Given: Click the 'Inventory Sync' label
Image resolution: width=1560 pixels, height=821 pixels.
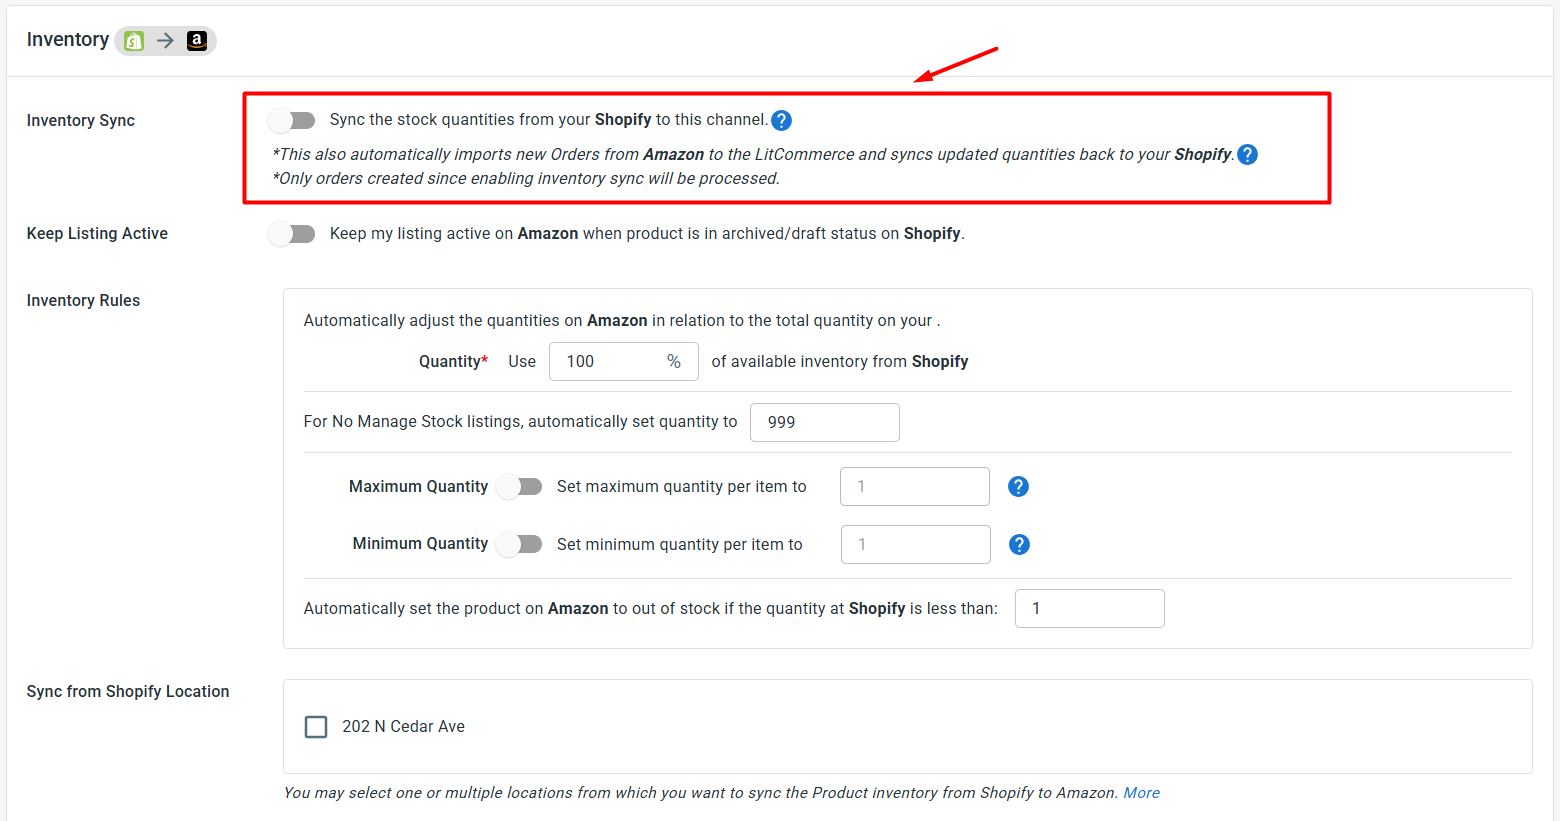Looking at the screenshot, I should [81, 121].
